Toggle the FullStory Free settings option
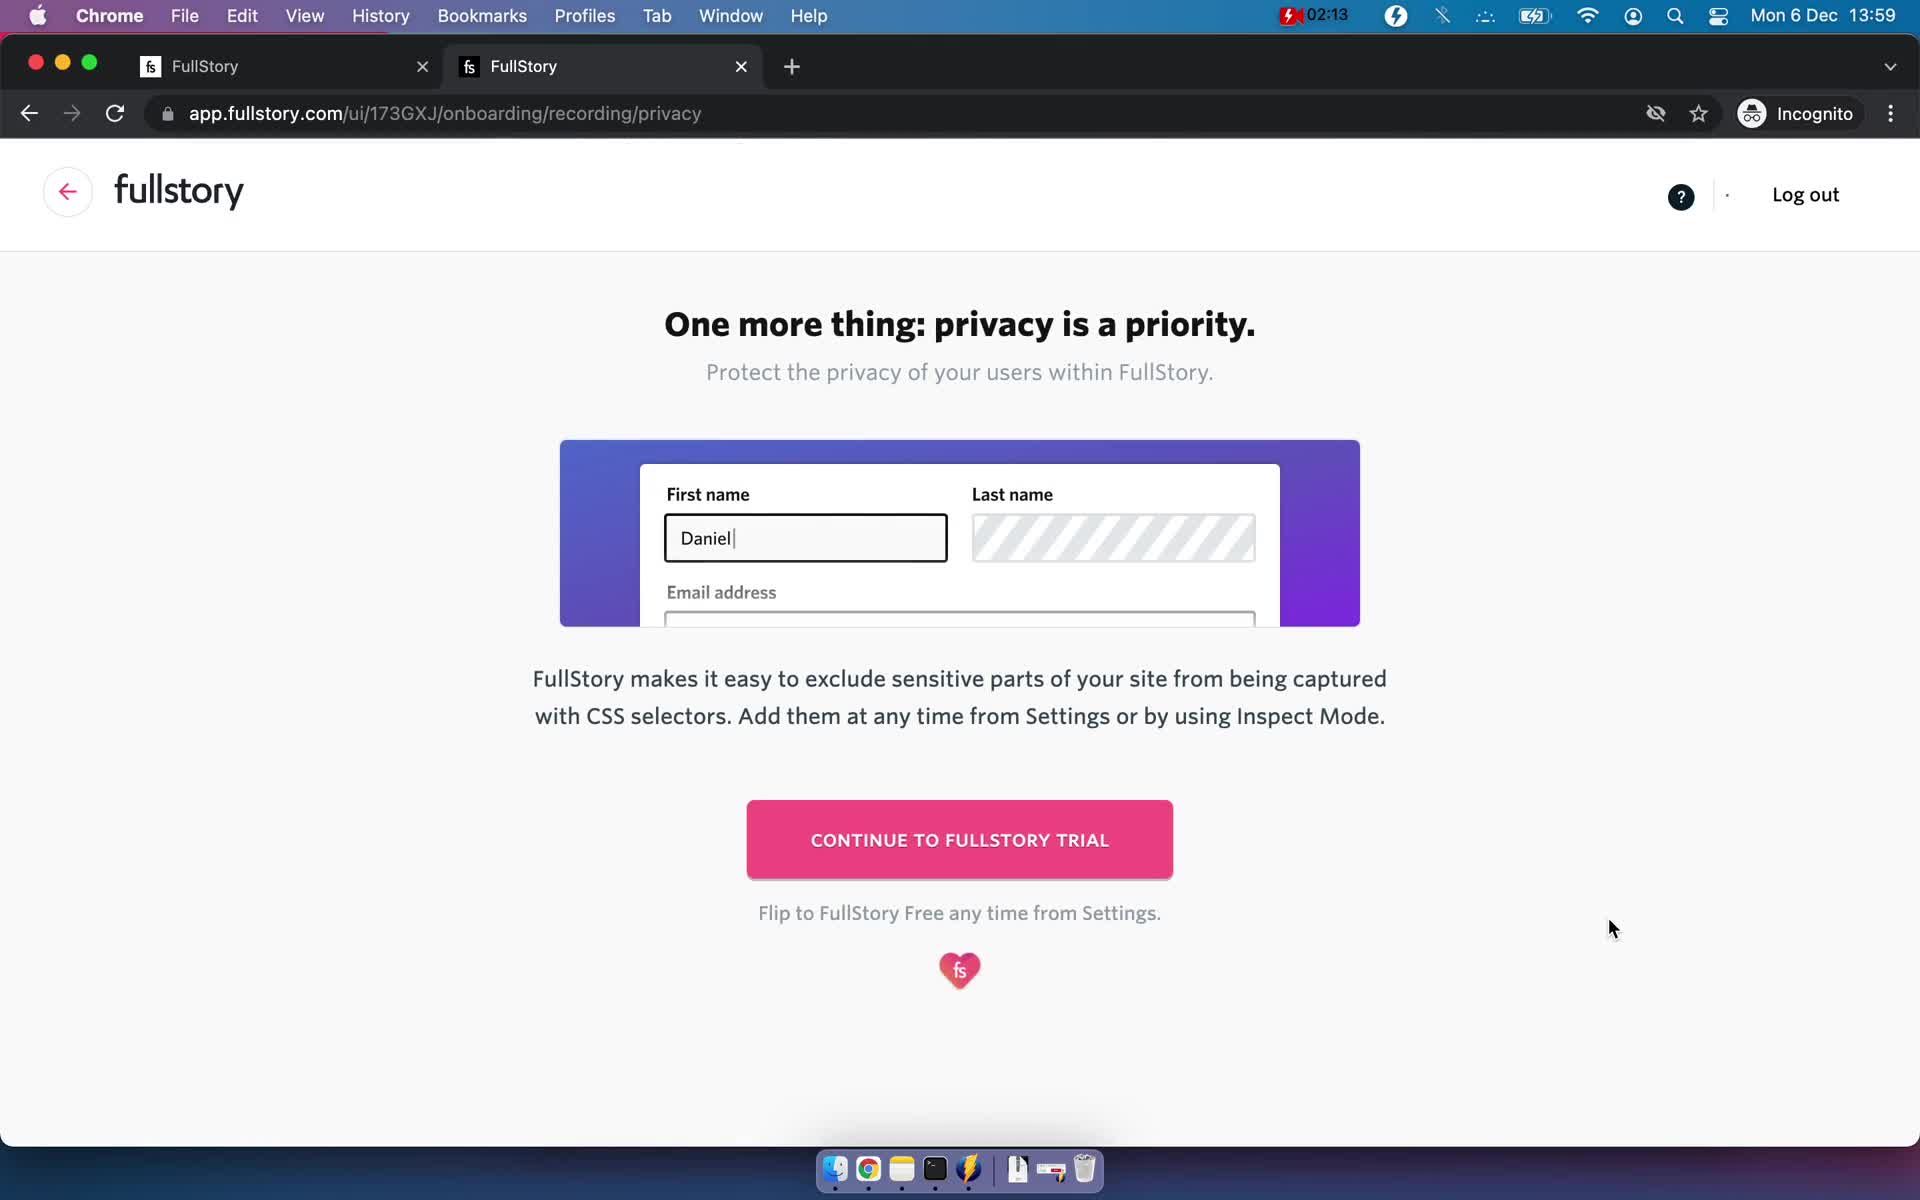 click(959, 912)
